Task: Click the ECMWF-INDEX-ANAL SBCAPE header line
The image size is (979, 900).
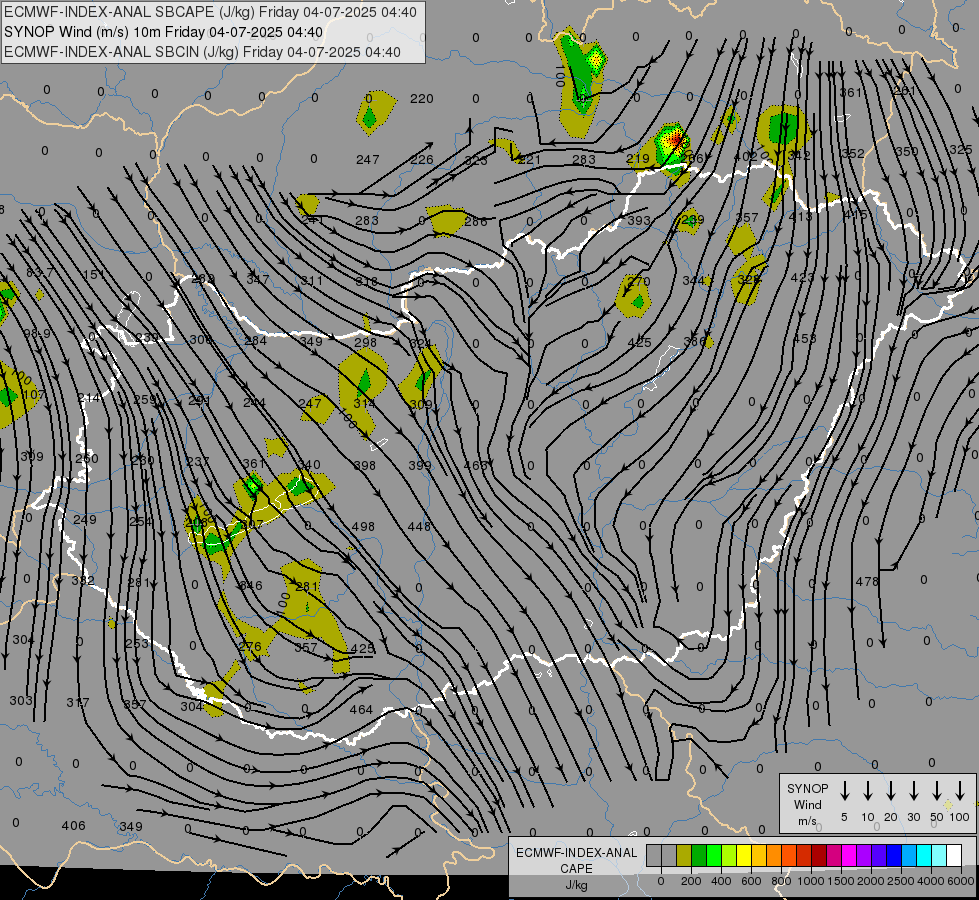Action: coord(210,12)
